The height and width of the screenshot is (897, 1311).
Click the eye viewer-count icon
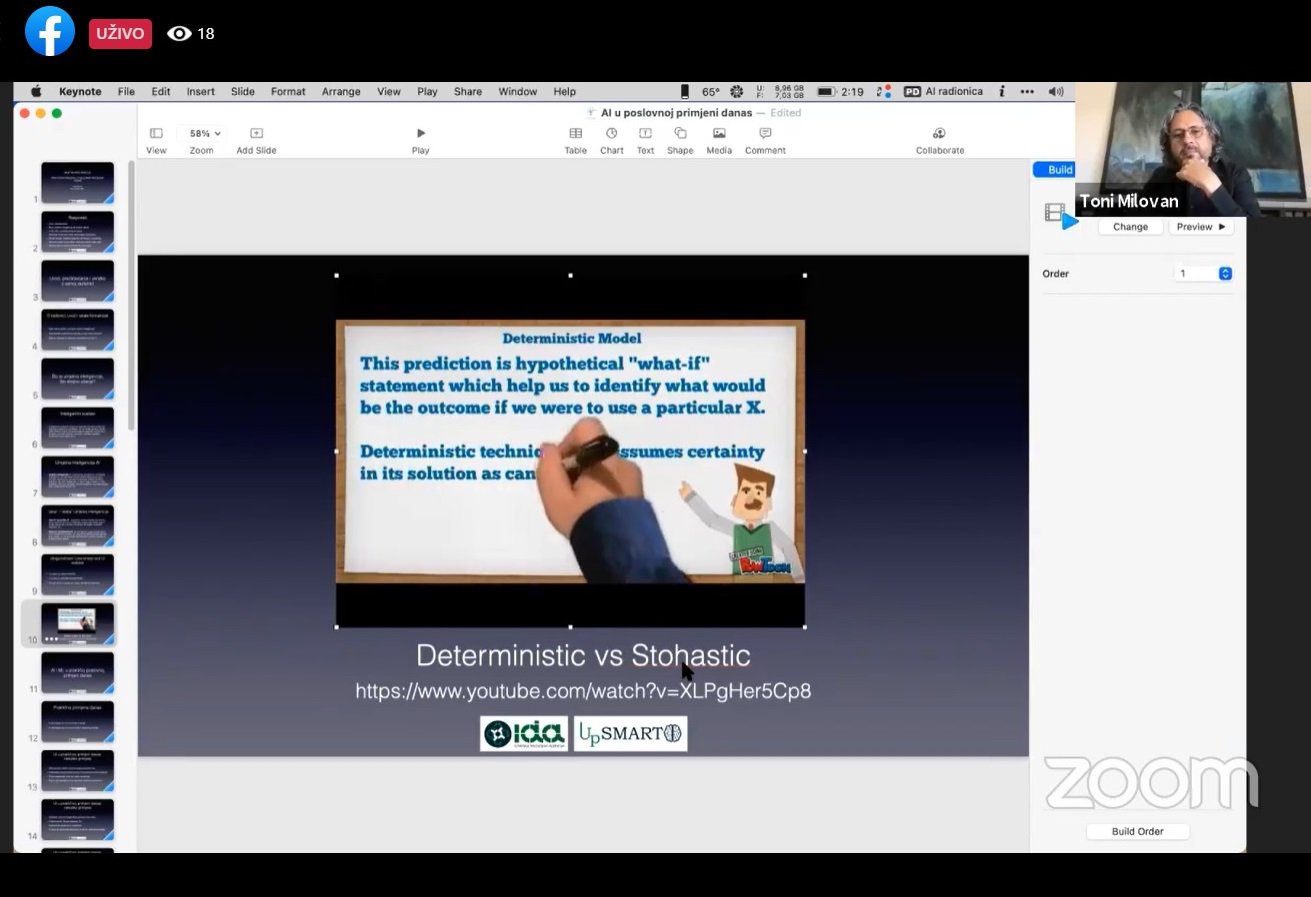pos(179,34)
